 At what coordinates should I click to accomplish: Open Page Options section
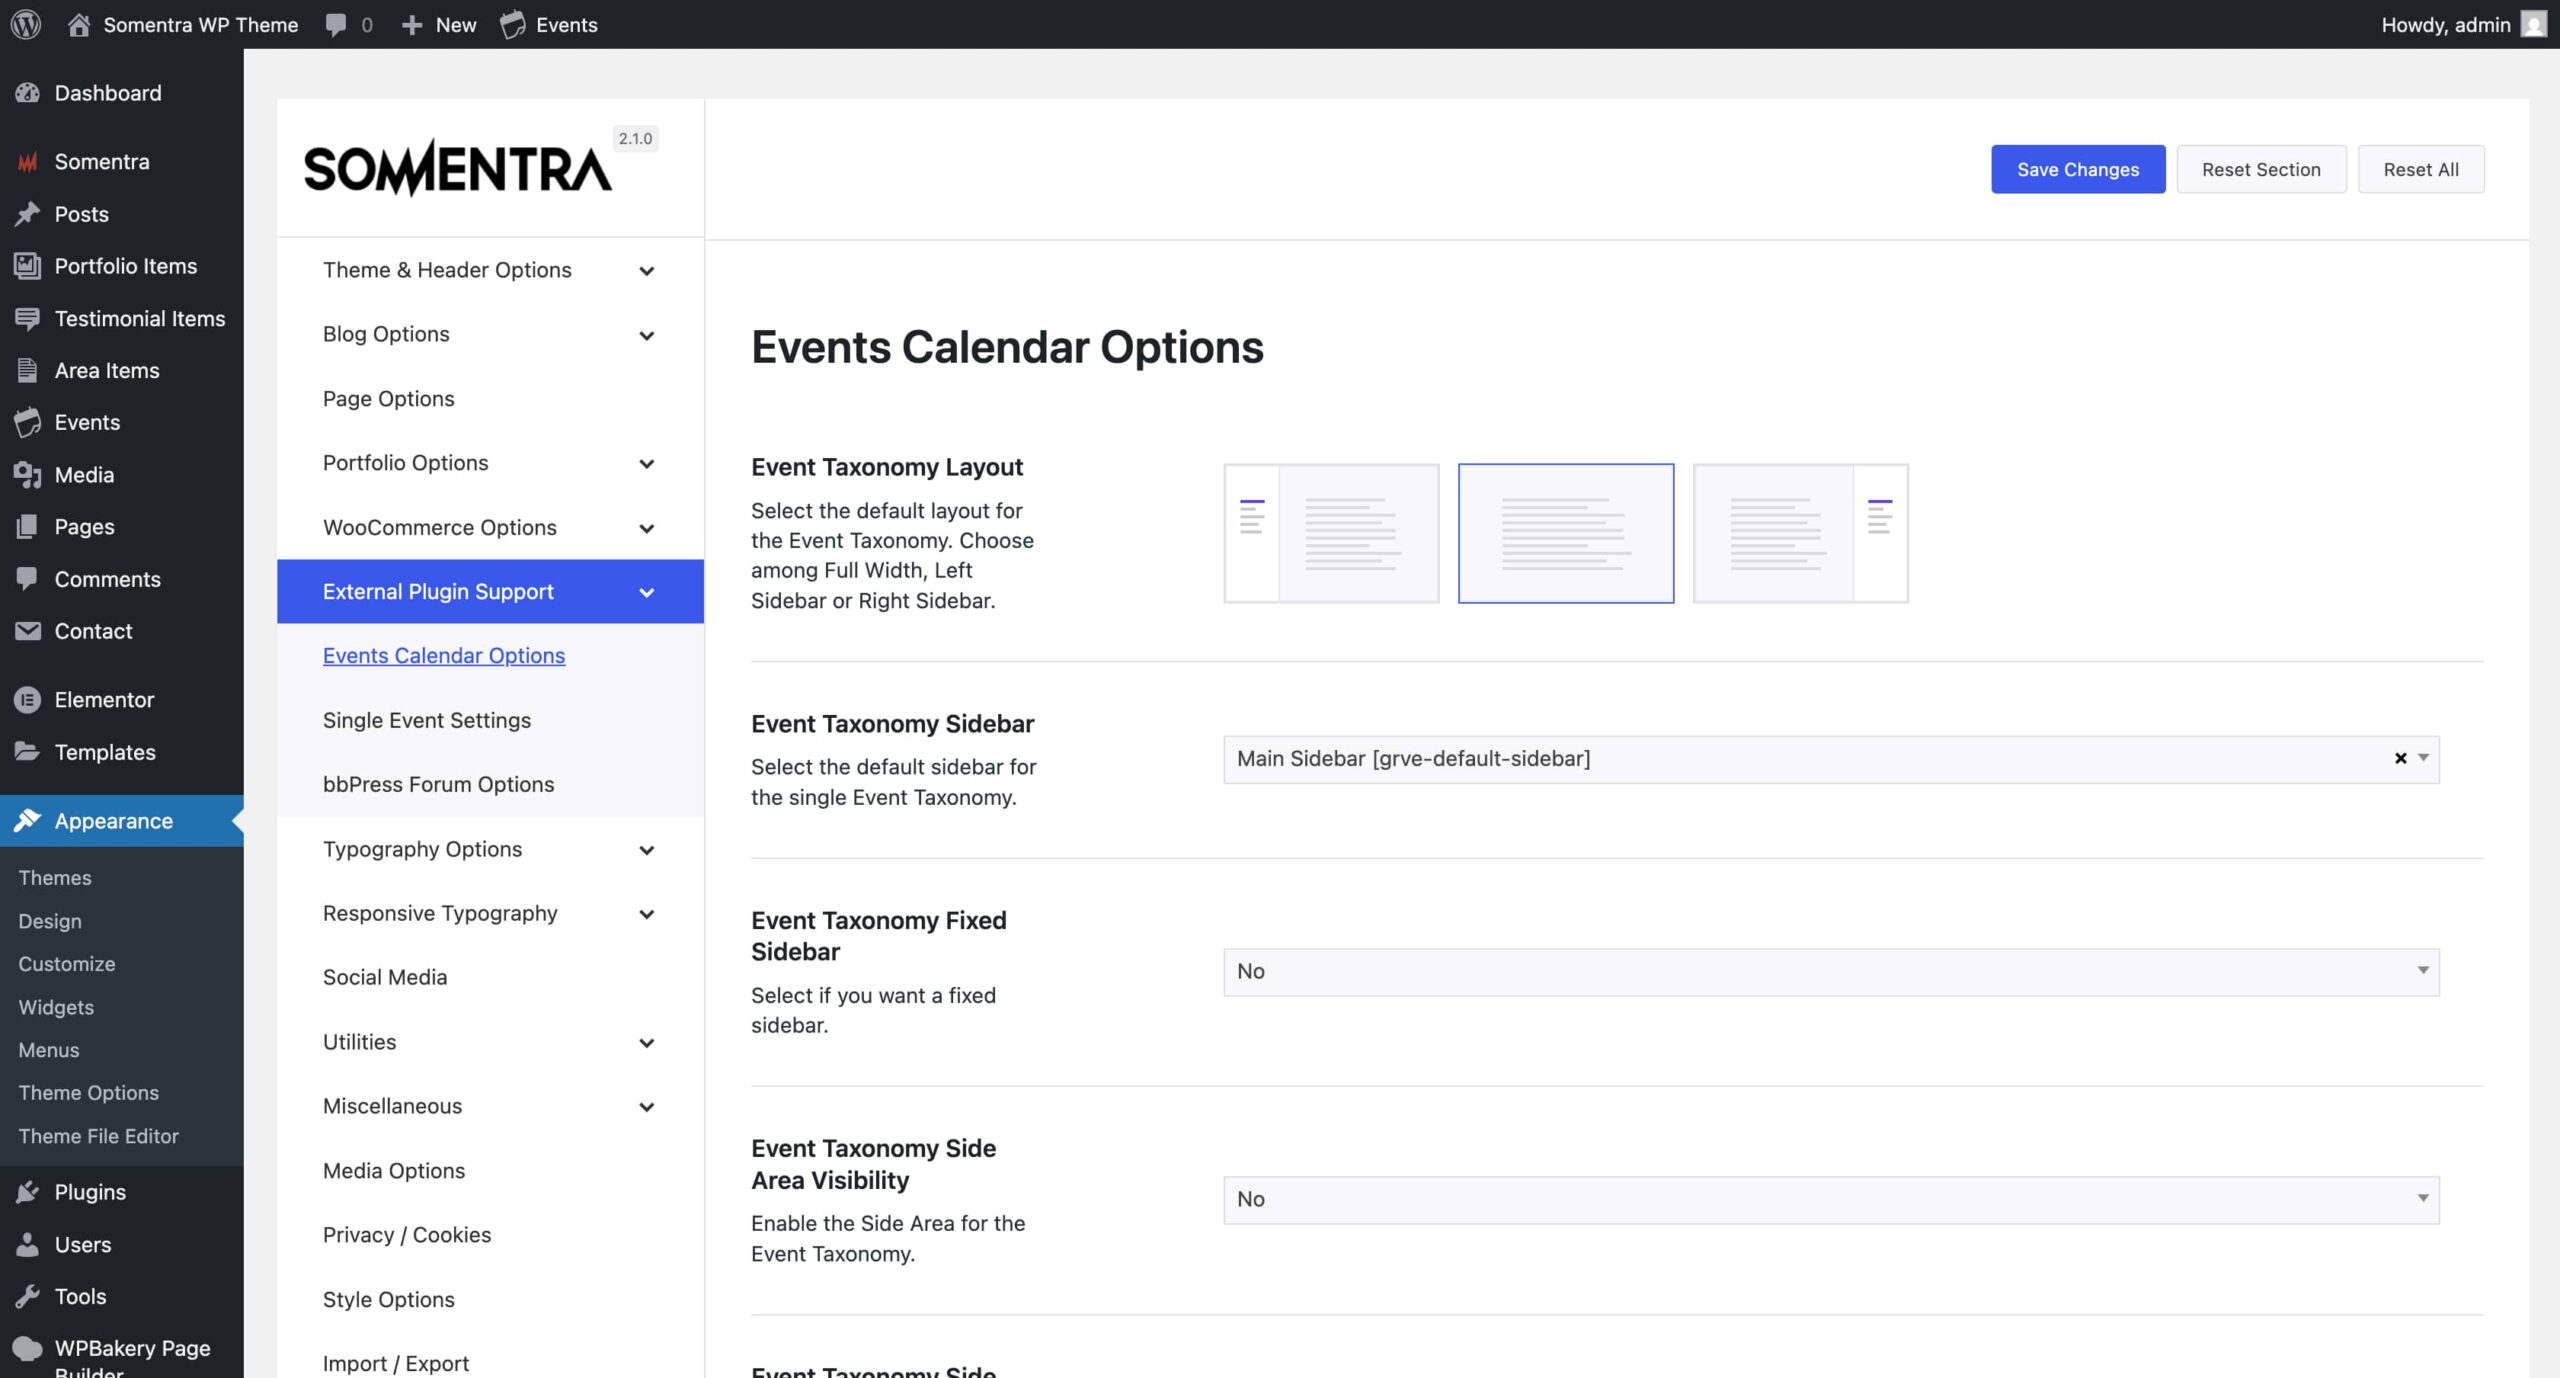click(x=388, y=399)
